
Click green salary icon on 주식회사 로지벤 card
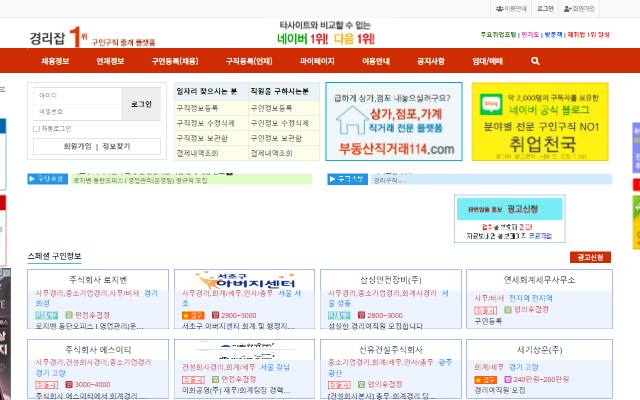[x=69, y=315]
